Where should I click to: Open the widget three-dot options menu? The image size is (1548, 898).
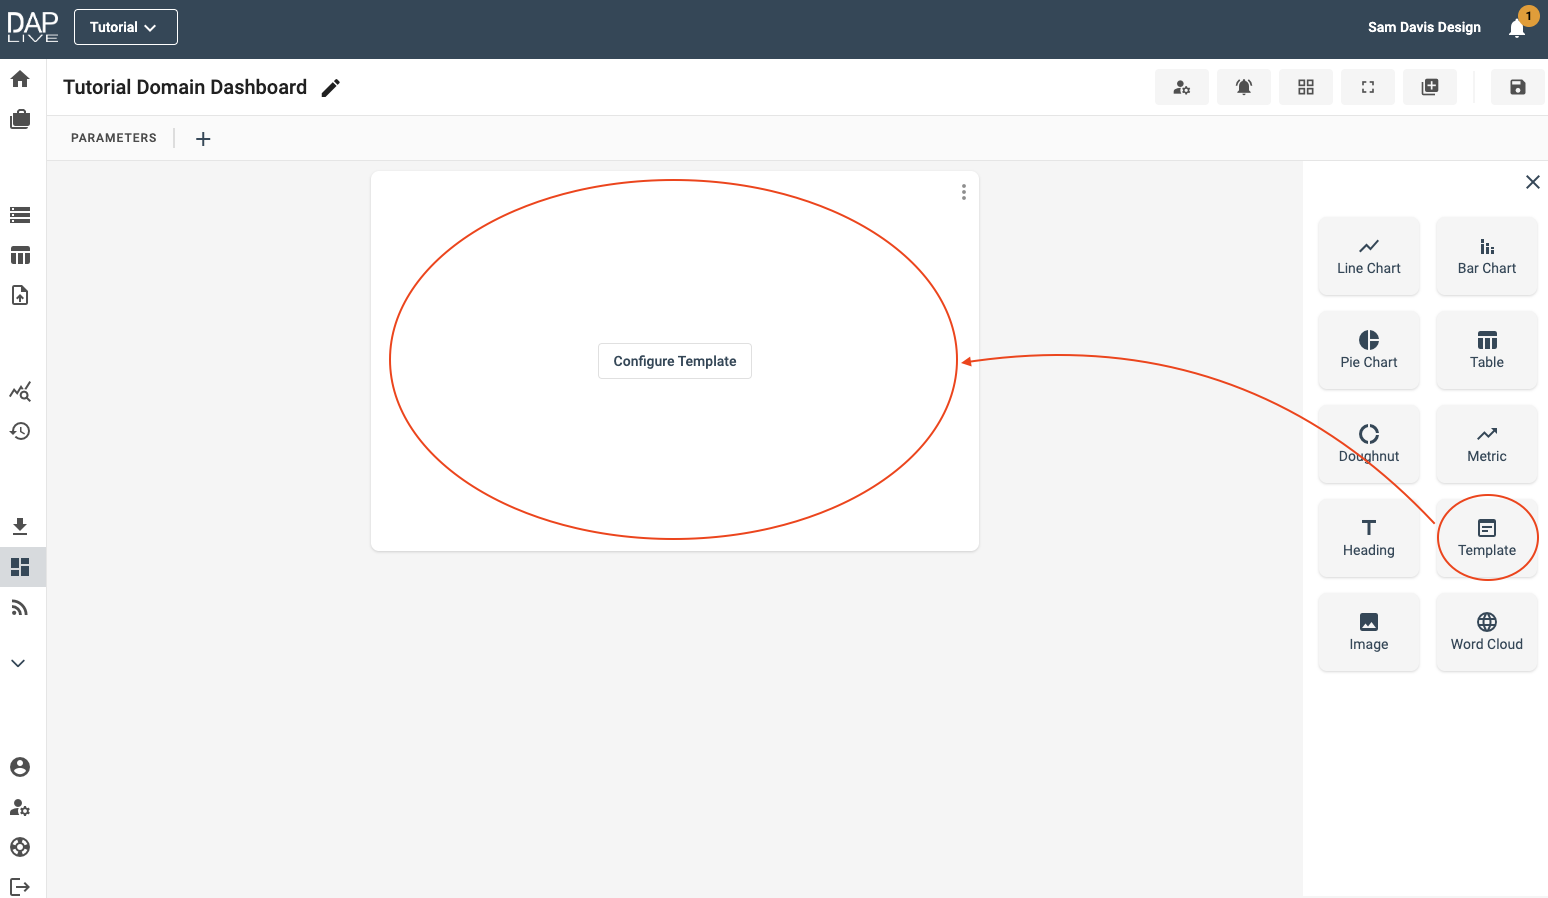coord(963,192)
